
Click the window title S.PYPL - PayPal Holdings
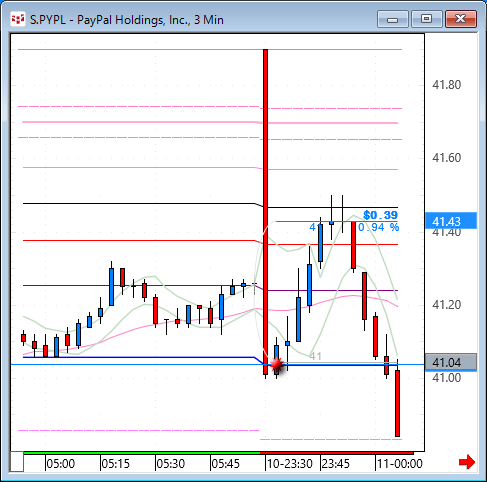(x=127, y=20)
